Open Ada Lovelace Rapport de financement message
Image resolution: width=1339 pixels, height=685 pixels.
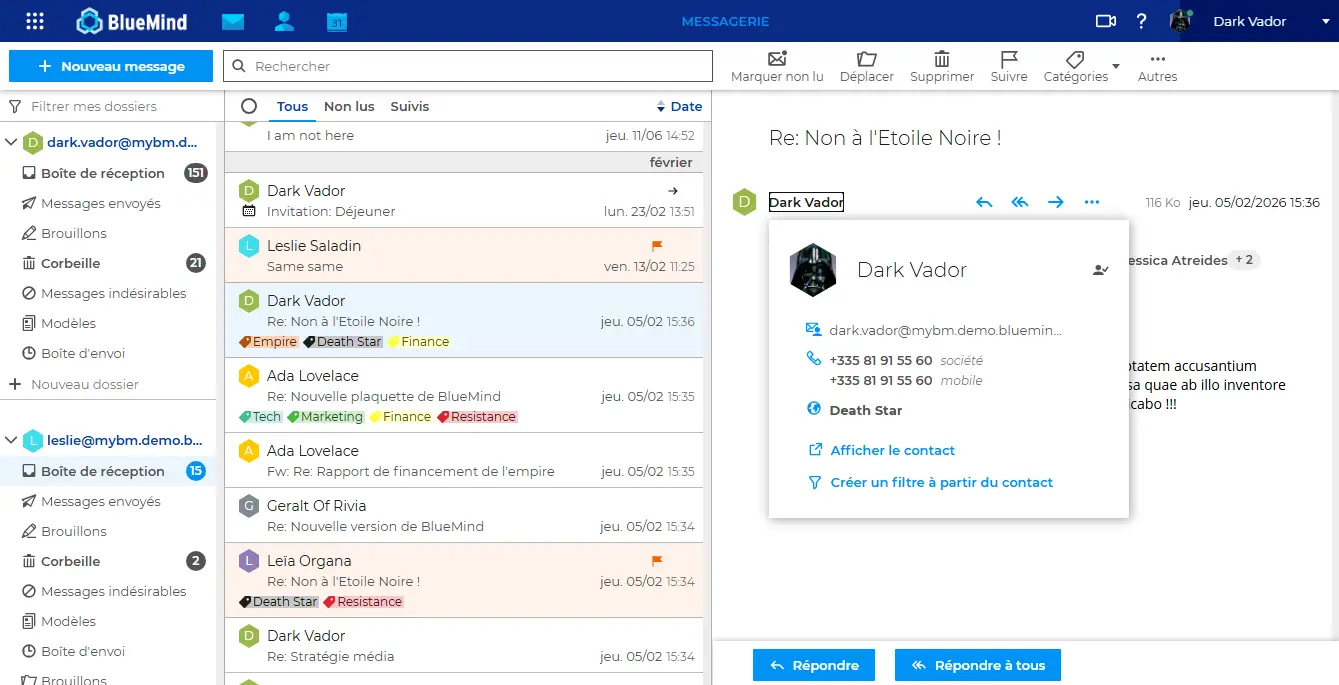click(x=464, y=461)
